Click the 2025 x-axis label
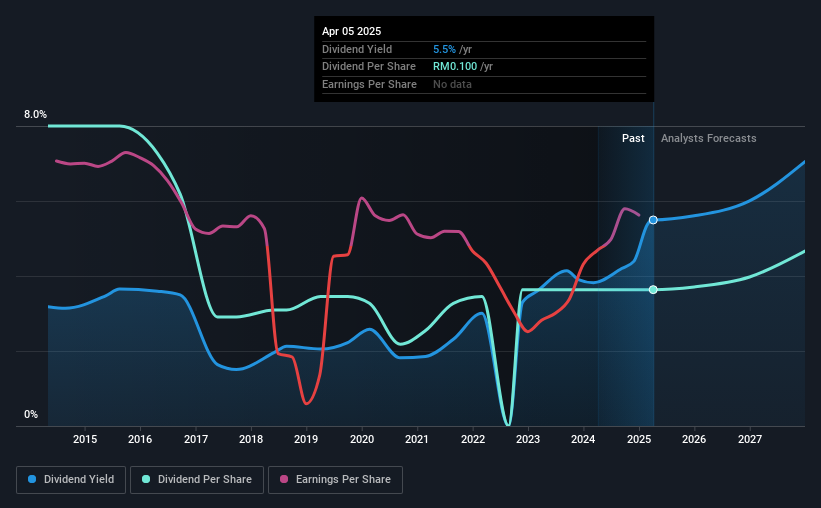 pos(639,439)
